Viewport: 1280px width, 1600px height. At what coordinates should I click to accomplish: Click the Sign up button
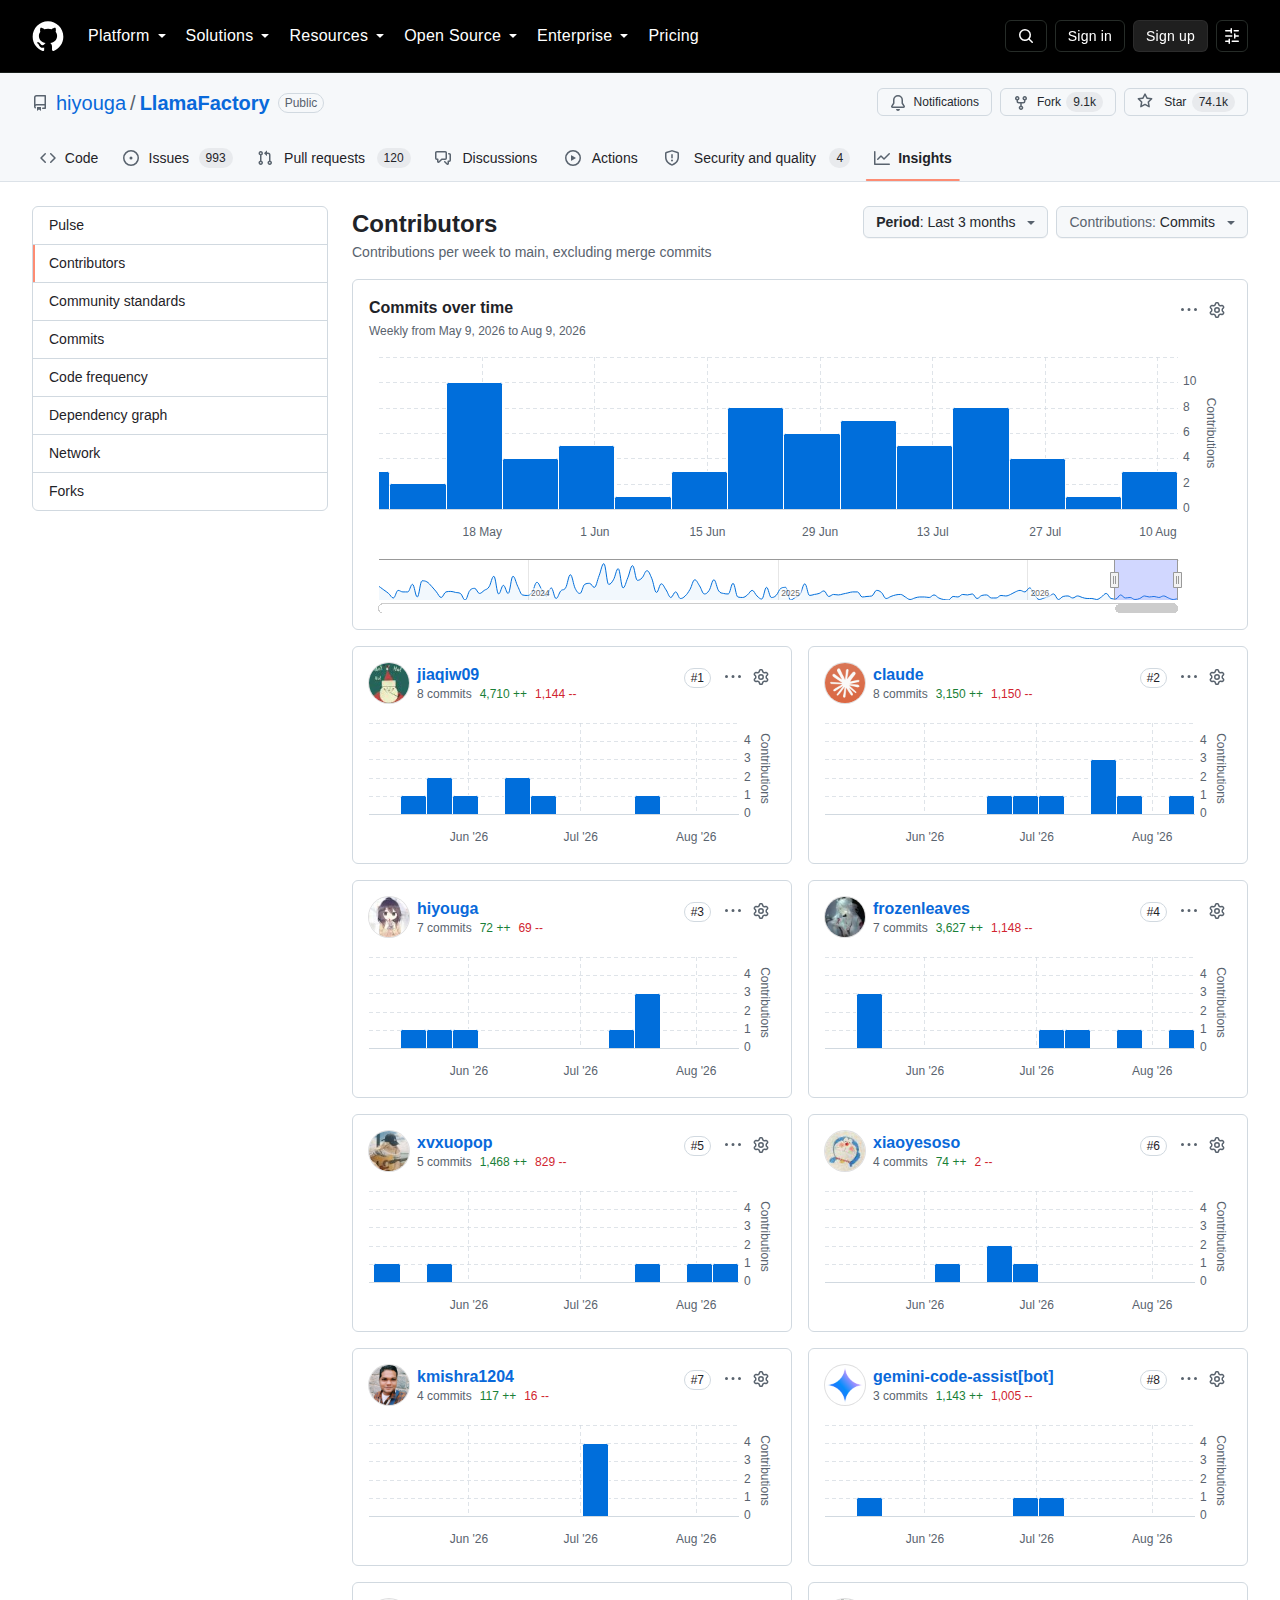pos(1170,36)
